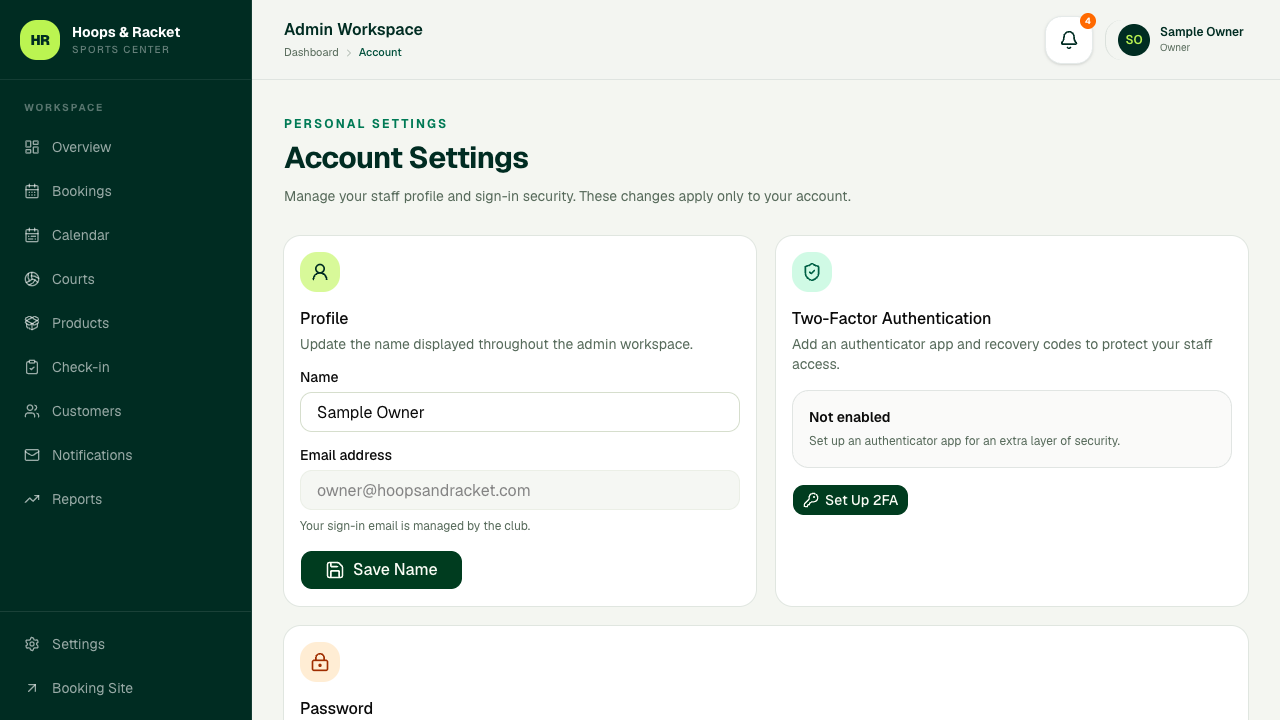This screenshot has width=1280, height=720.
Task: Click the Account breadcrumb
Action: [x=380, y=52]
